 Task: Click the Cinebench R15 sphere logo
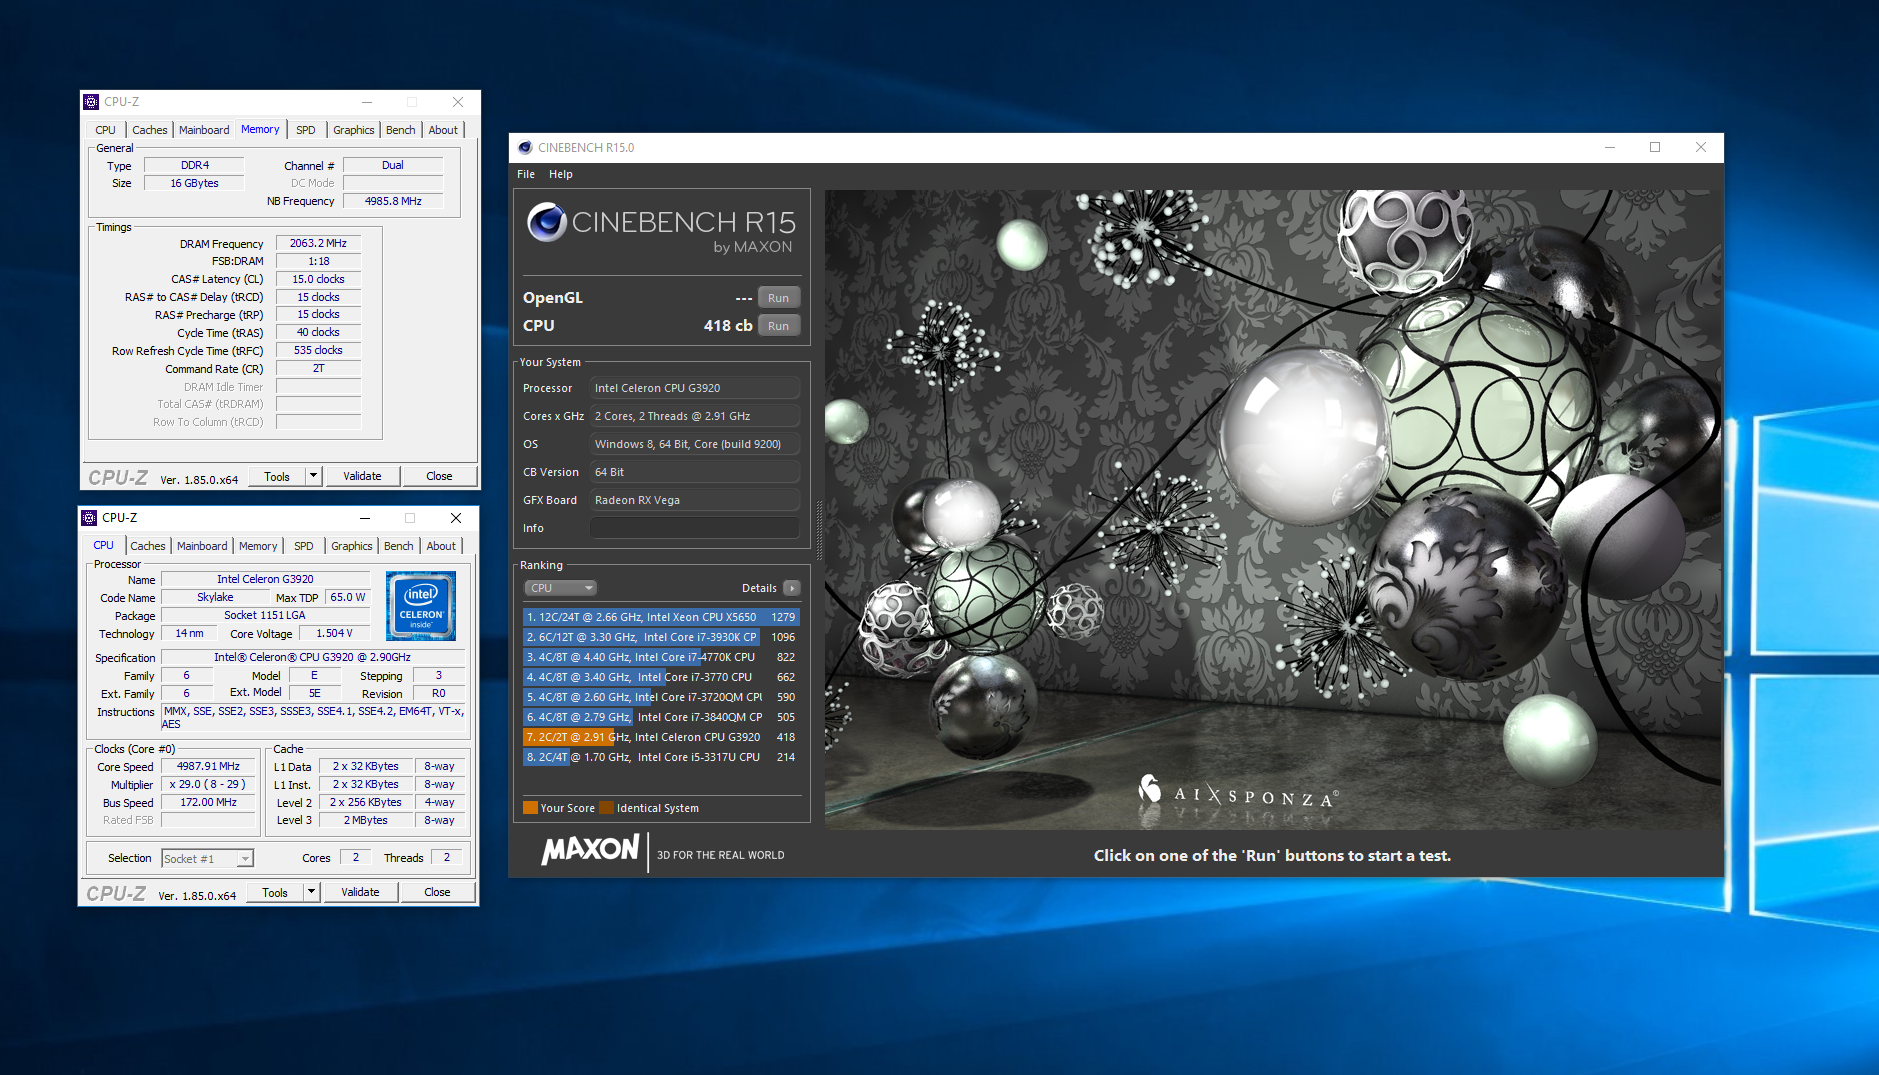coord(547,222)
